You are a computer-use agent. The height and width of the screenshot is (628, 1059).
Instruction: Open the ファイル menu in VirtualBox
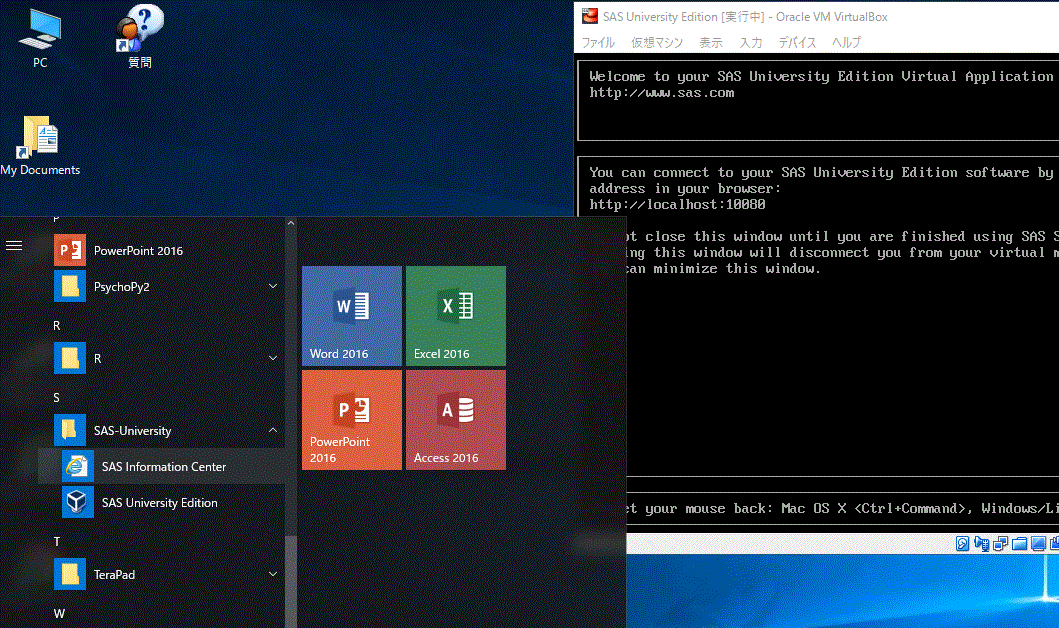tap(598, 43)
